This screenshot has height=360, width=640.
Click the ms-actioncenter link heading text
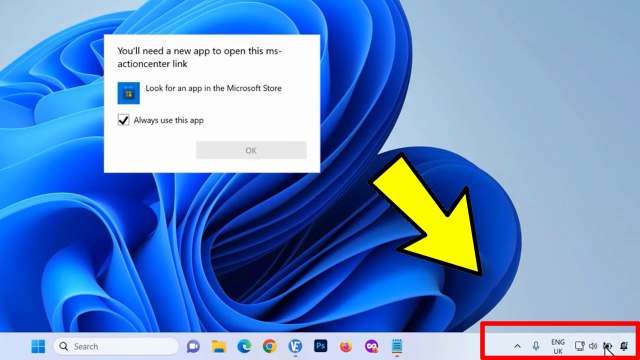click(x=200, y=57)
